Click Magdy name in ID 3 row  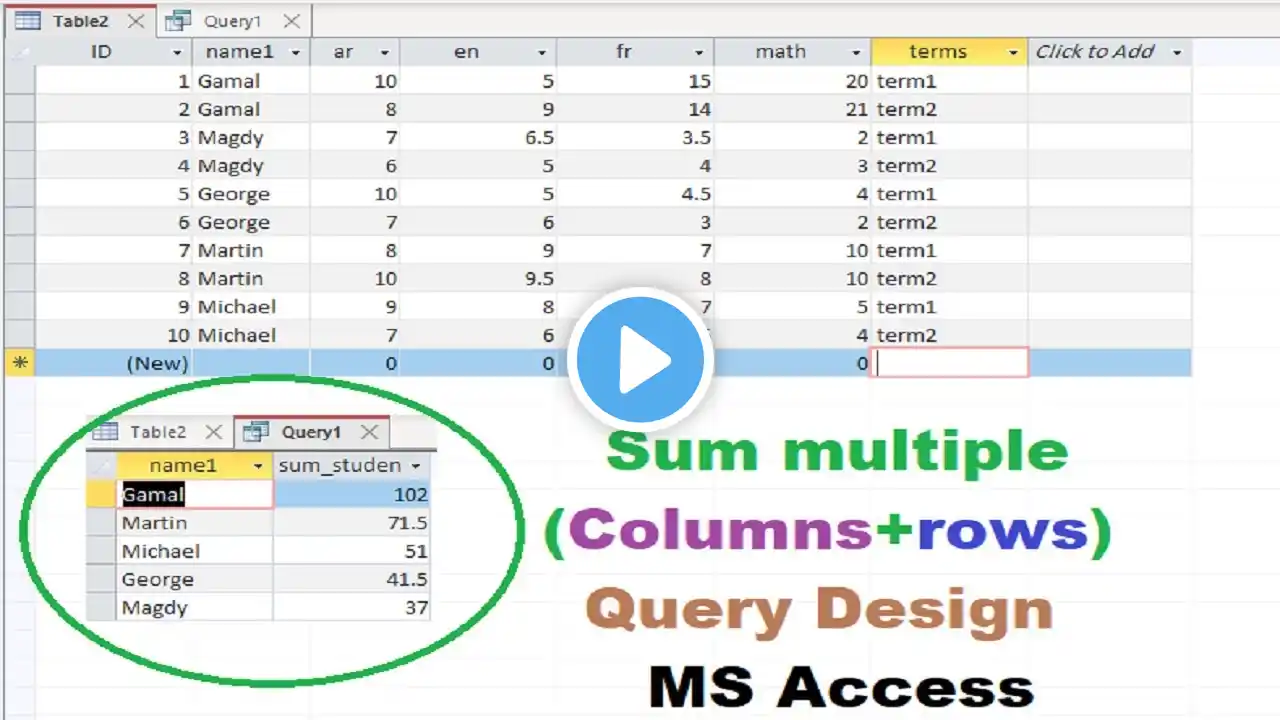point(231,138)
